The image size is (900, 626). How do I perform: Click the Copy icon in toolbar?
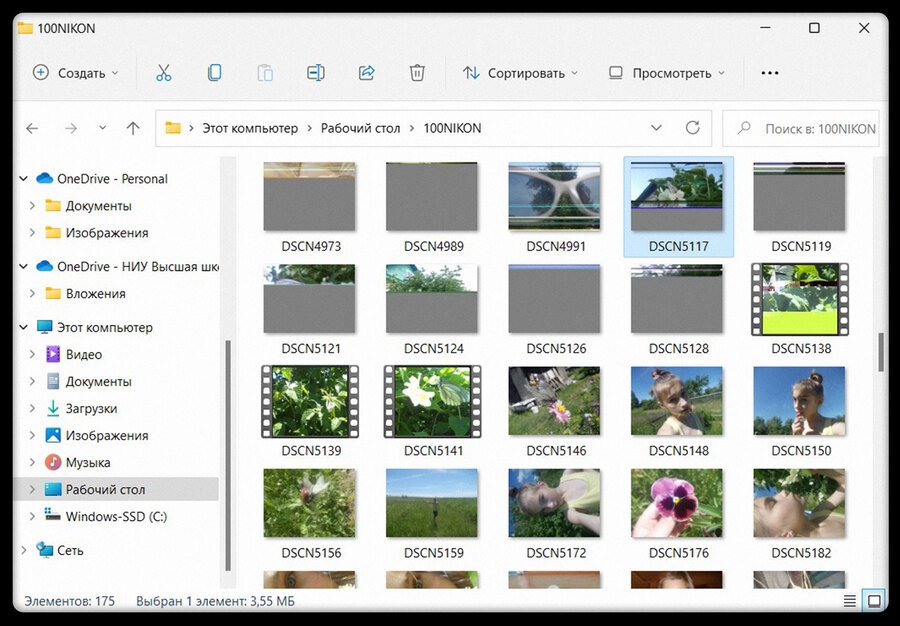tap(214, 73)
